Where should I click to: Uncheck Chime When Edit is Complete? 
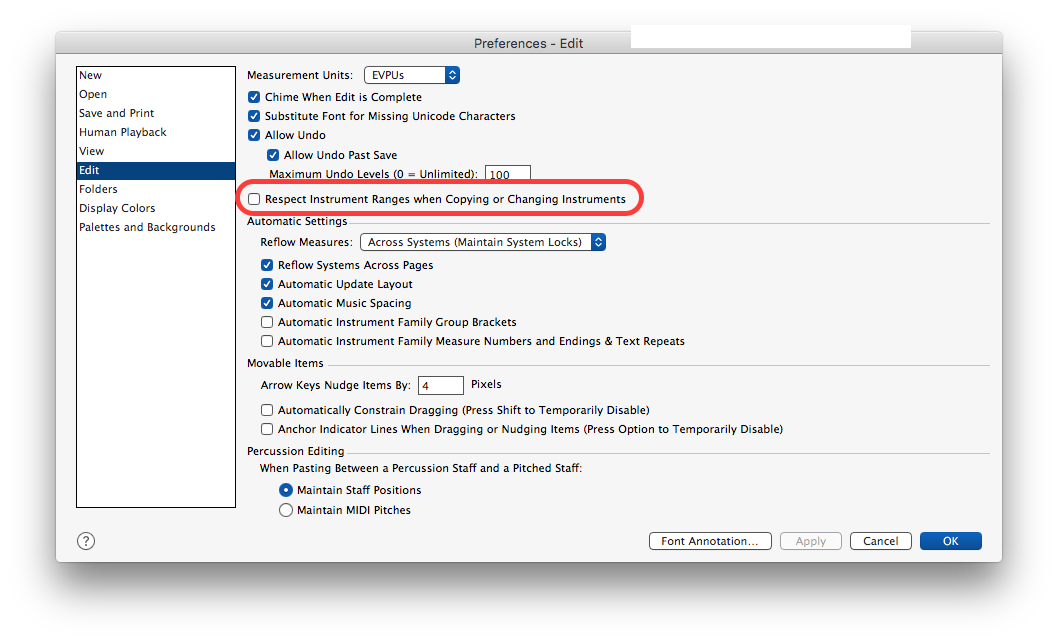coord(254,97)
